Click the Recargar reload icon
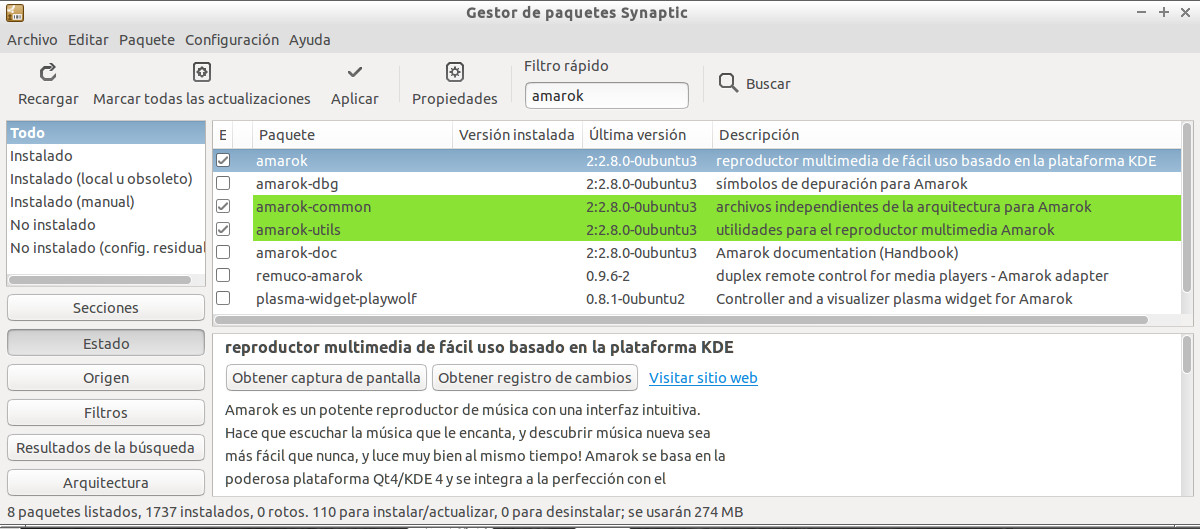1200x529 pixels. (48, 72)
